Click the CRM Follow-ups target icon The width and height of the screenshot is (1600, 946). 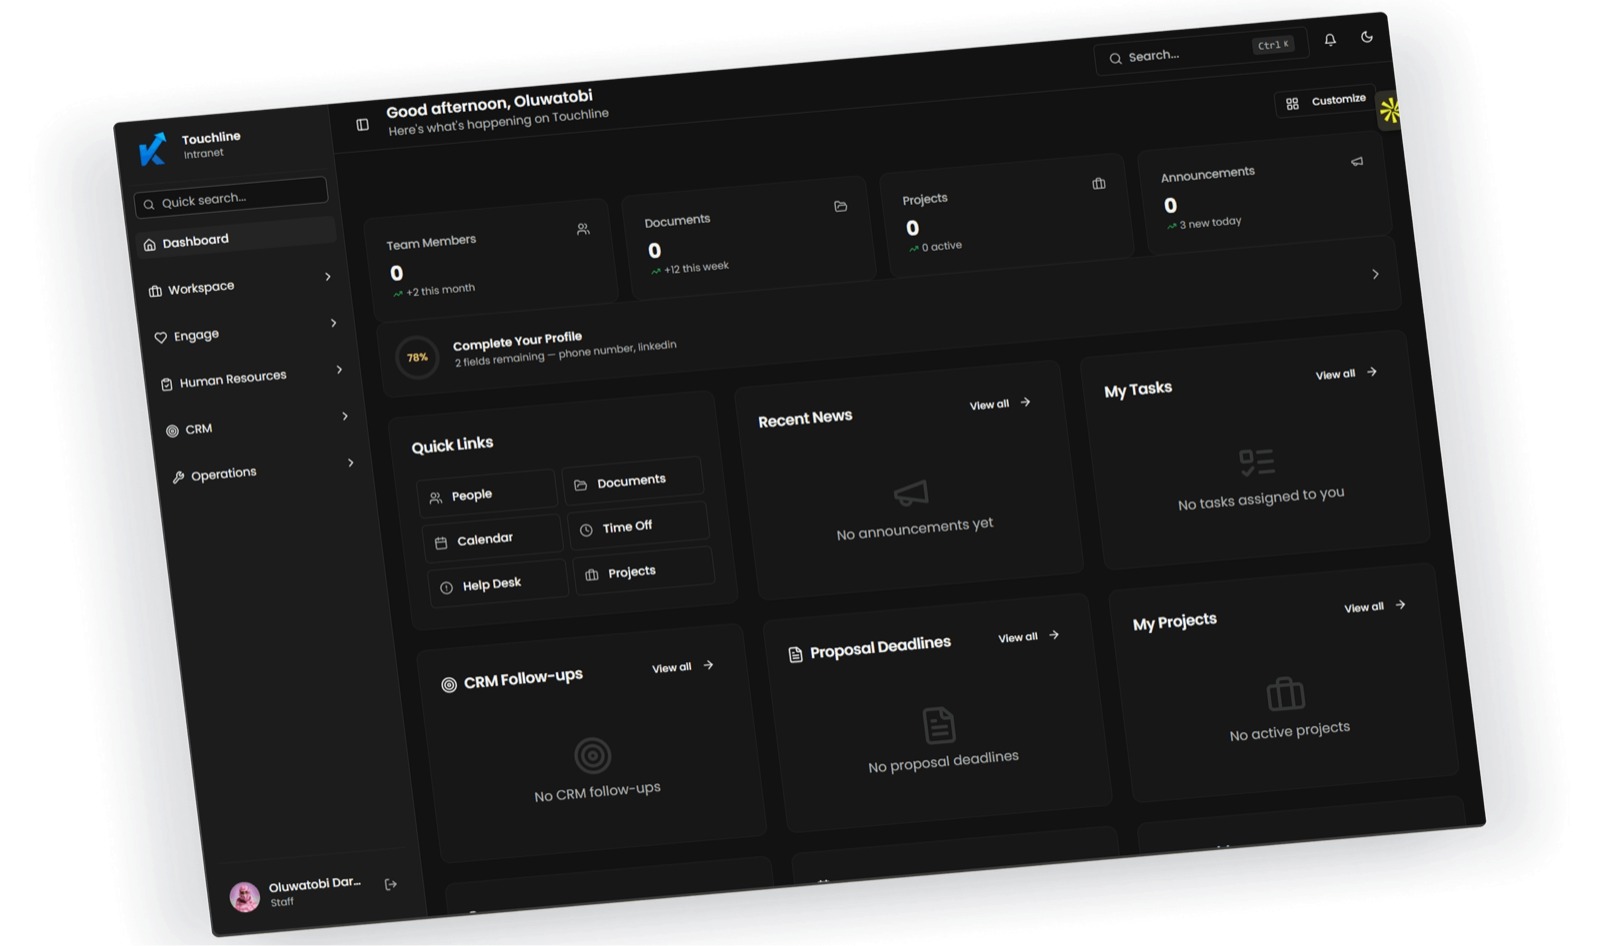pos(449,685)
